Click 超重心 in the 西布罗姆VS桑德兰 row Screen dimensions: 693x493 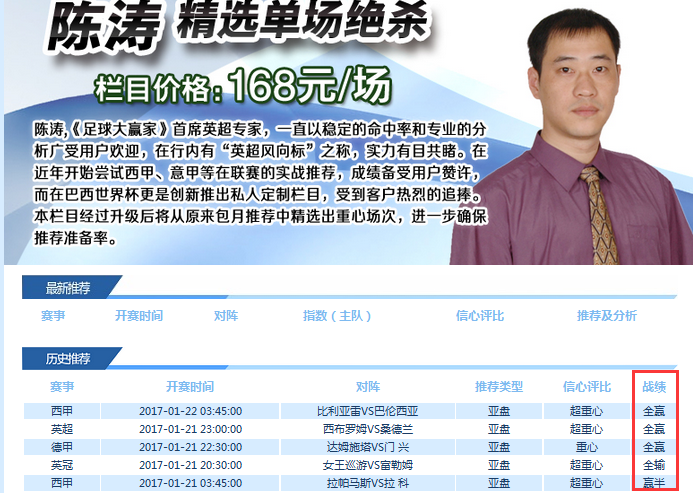coord(586,429)
